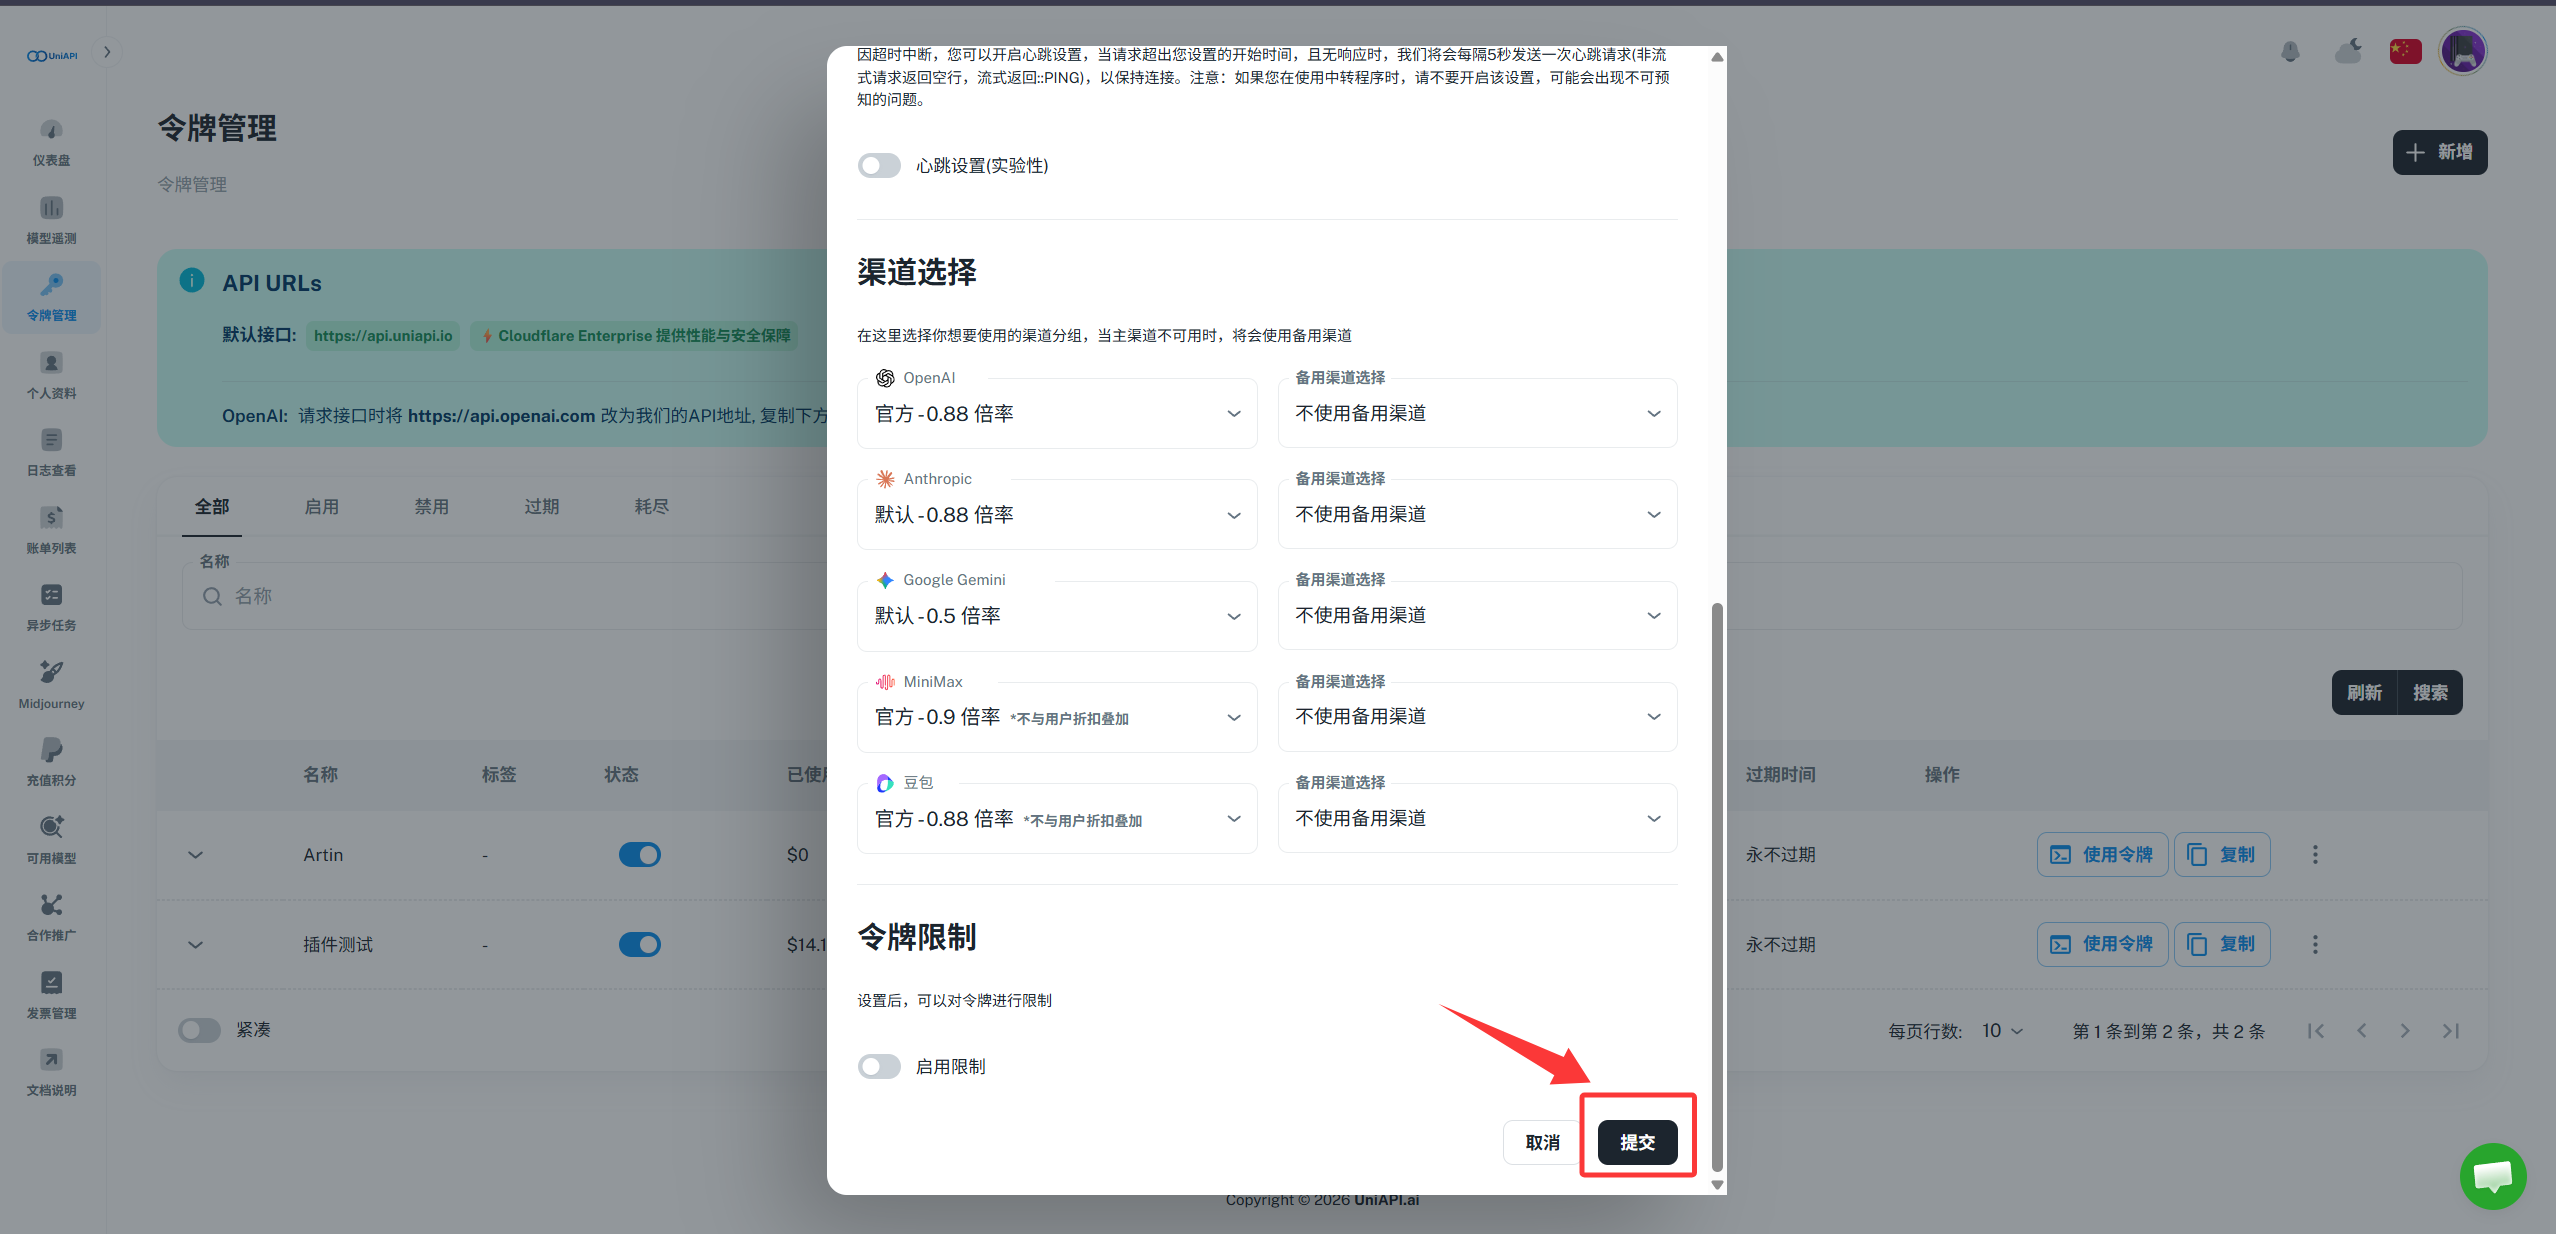2556x1234 pixels.
Task: Go to the next page of table
Action: pos(2405,1031)
